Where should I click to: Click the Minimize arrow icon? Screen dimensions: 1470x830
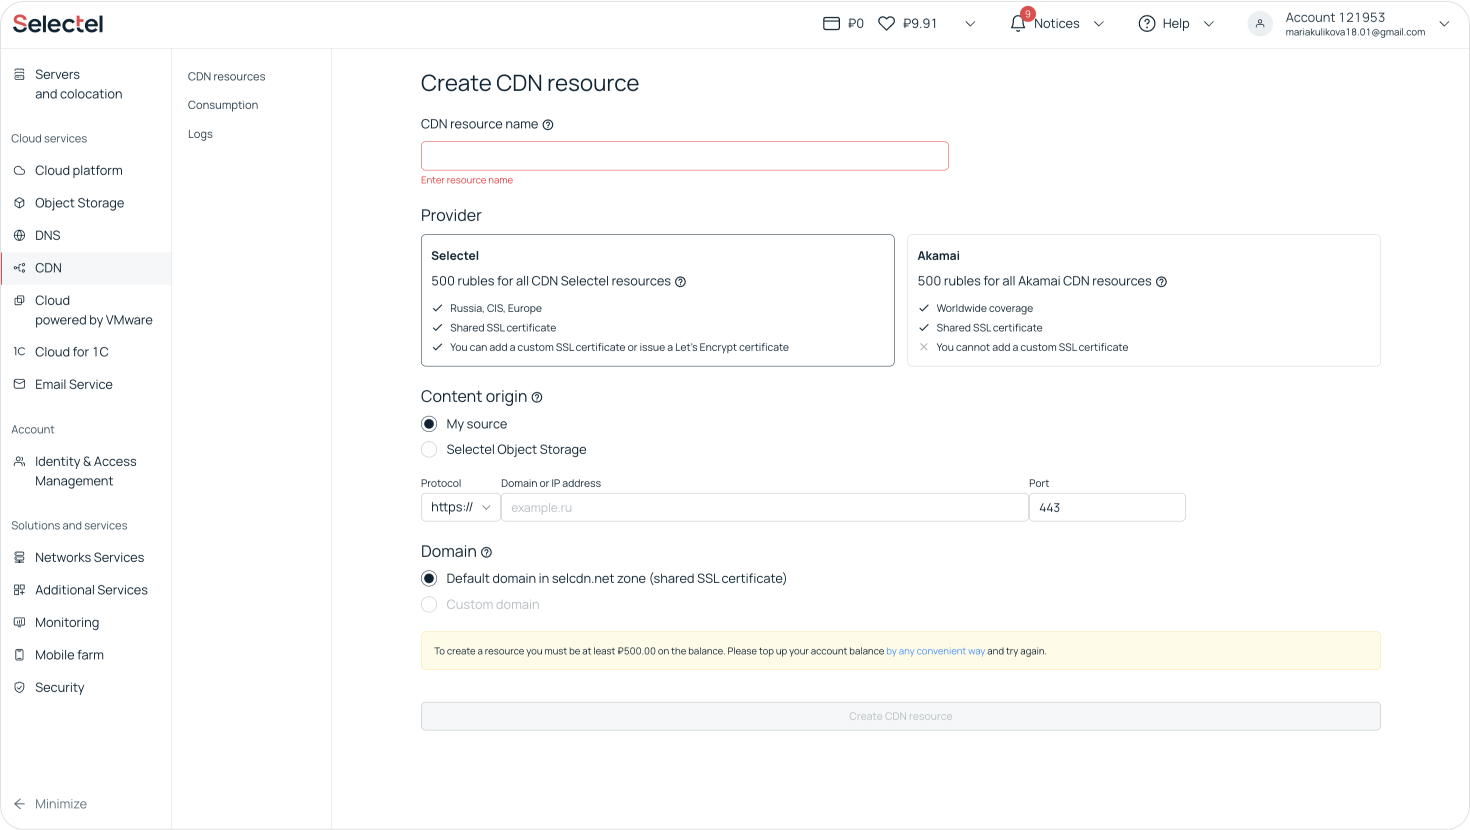tap(19, 804)
